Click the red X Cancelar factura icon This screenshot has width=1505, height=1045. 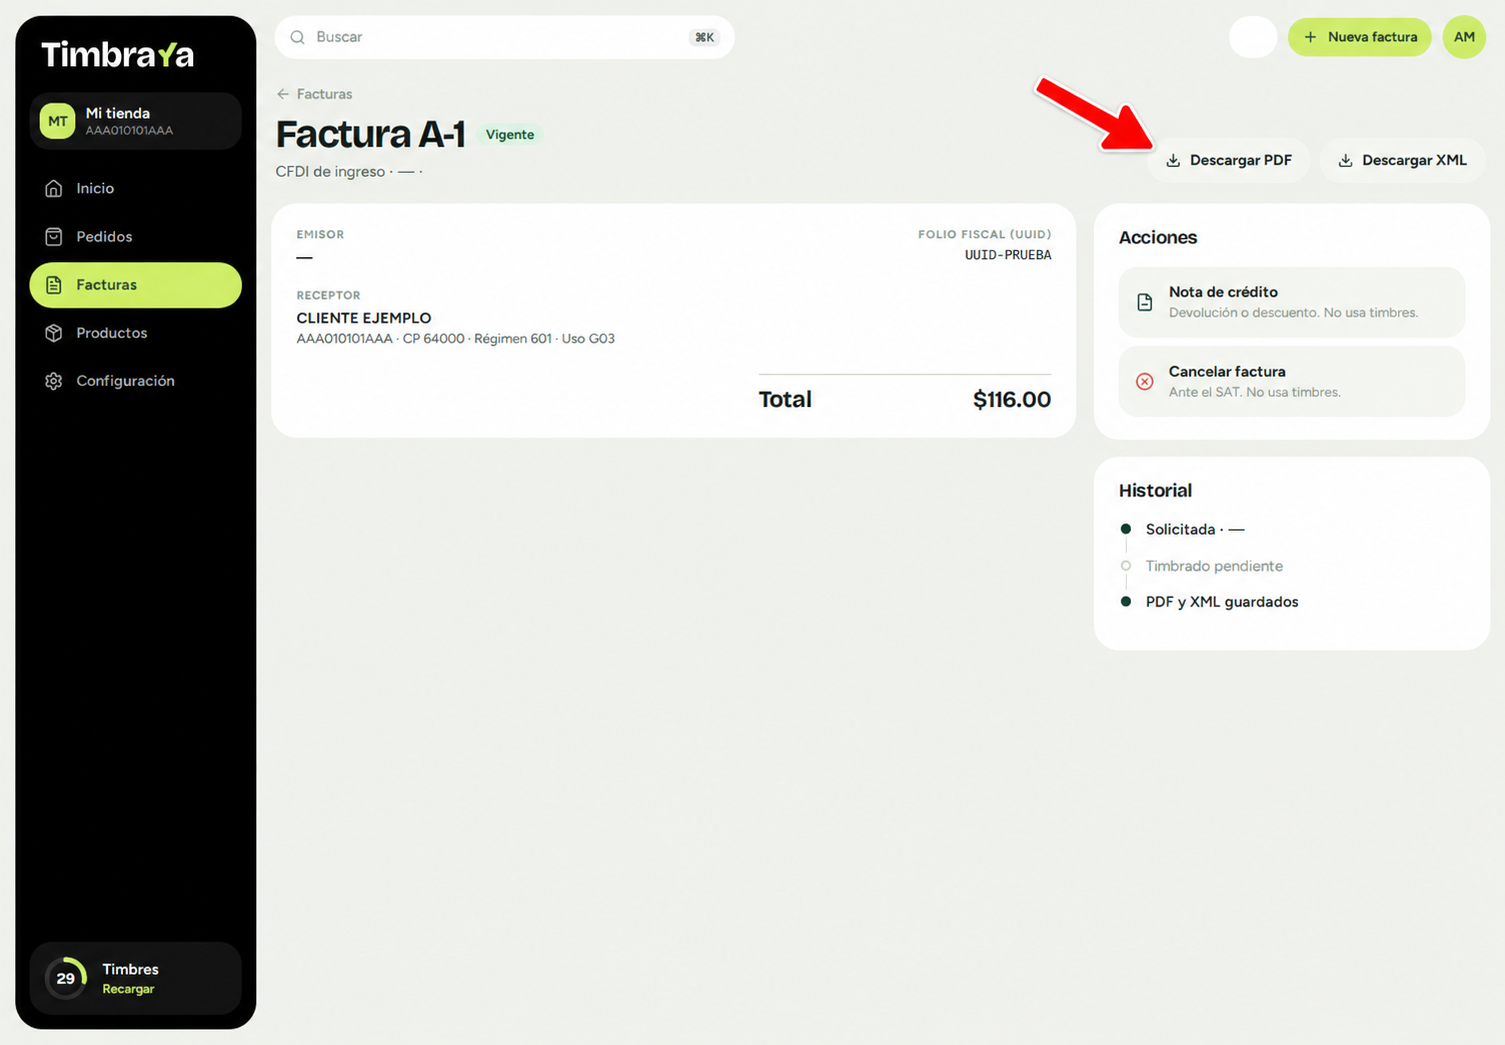(x=1145, y=381)
